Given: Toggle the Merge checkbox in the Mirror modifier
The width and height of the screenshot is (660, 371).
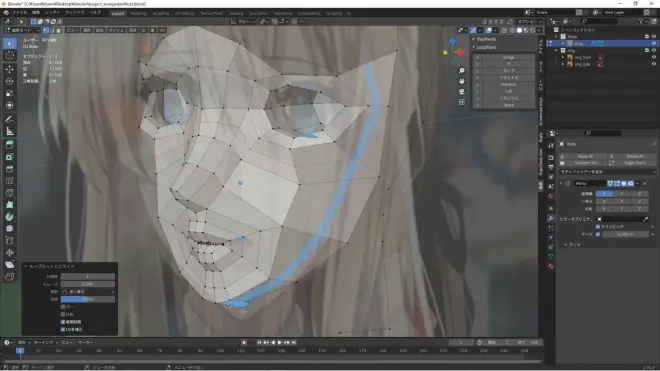Looking at the screenshot, I should point(598,234).
